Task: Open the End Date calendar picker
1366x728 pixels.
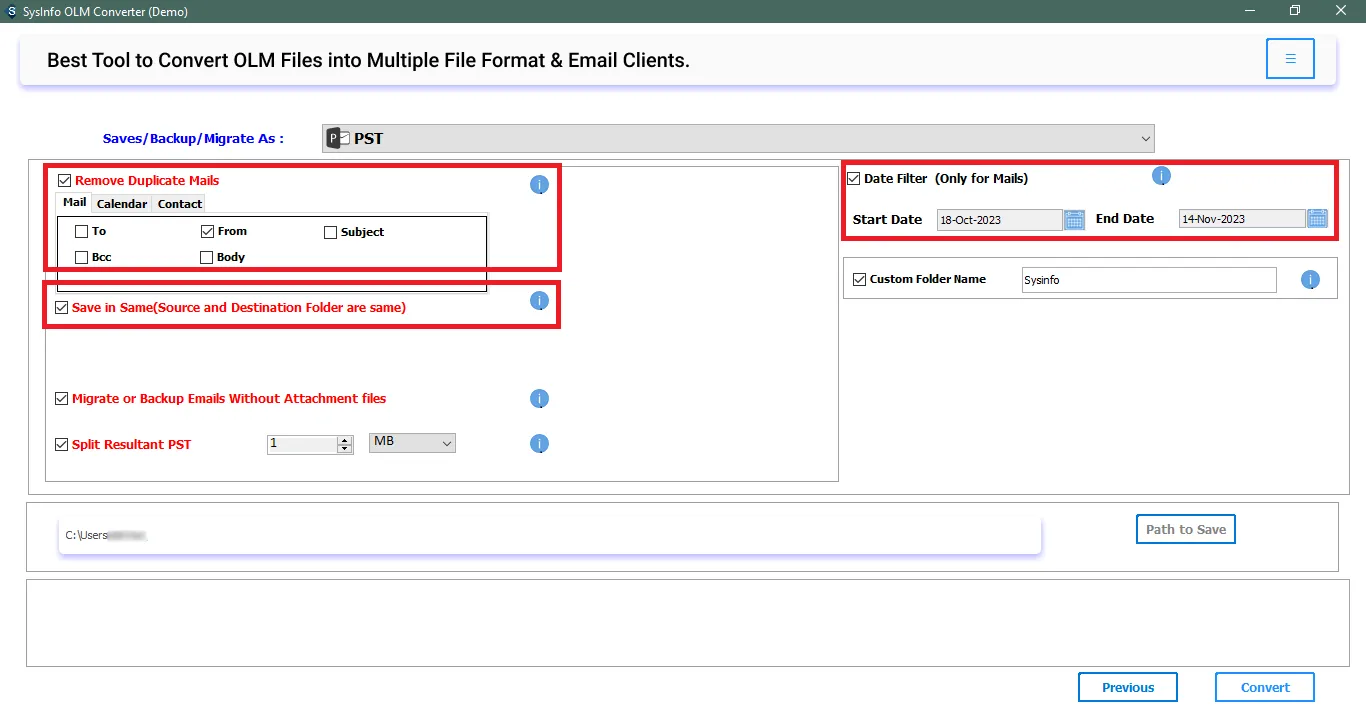Action: coord(1317,219)
